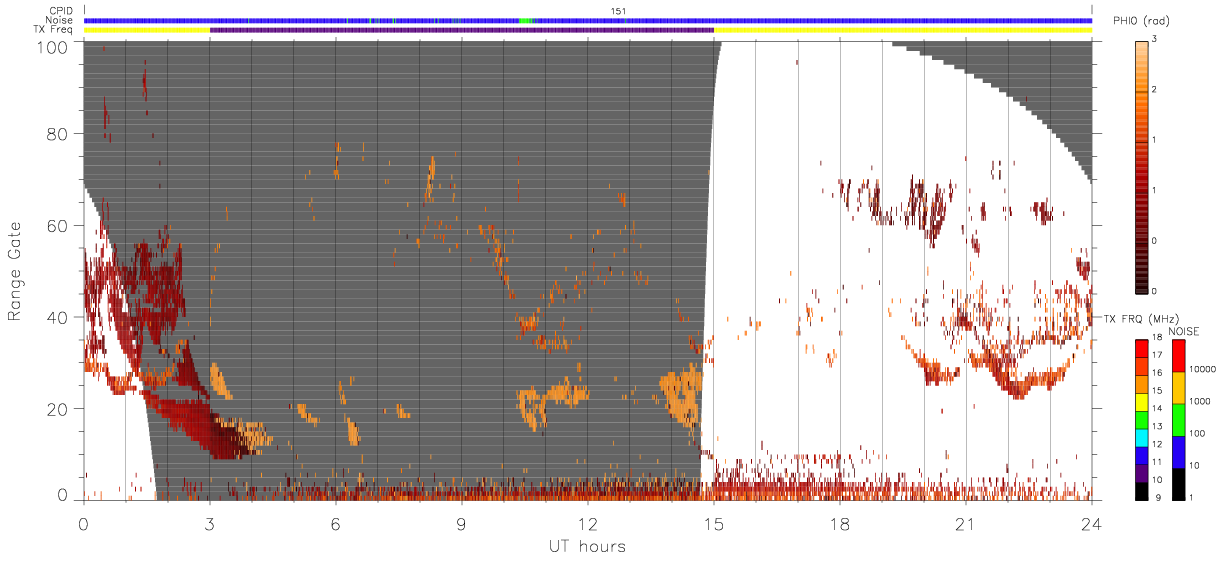Click tick label 2 on the PHI0 colorbar
This screenshot has width=1228, height=567.
point(1154,89)
